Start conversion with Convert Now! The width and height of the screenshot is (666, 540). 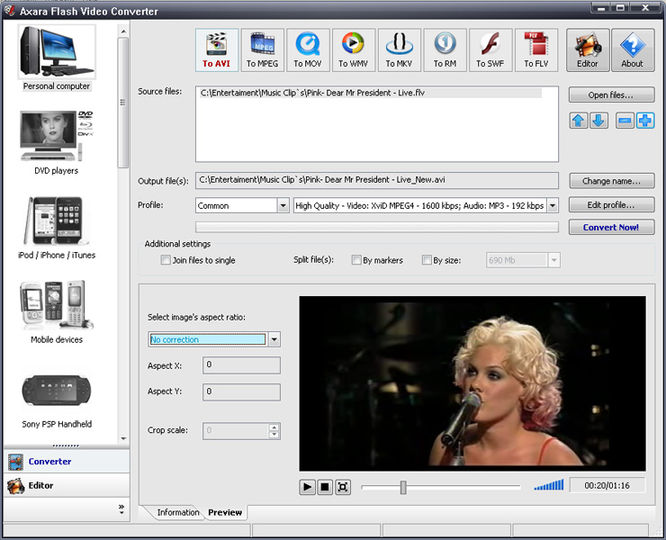click(611, 227)
